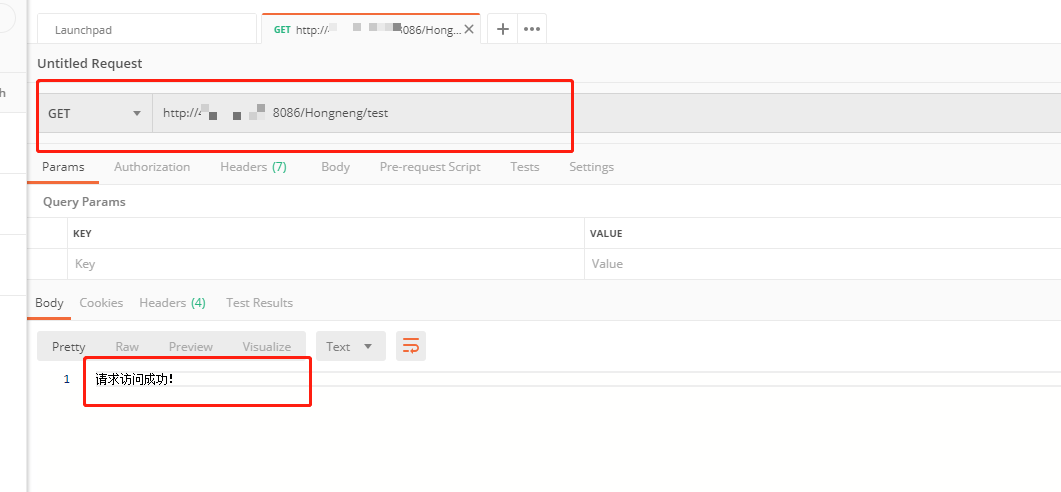The image size is (1061, 492).
Task: Switch to the Launchpad tab
Action: [147, 30]
